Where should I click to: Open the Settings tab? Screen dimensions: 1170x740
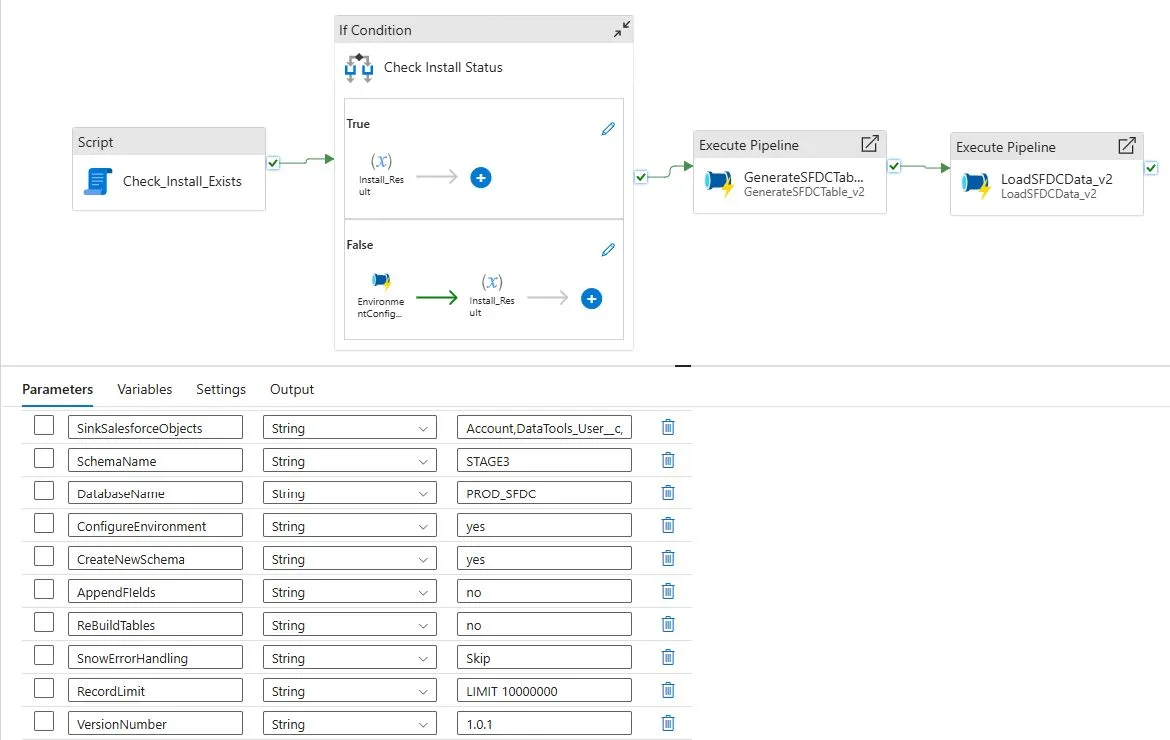(x=221, y=389)
